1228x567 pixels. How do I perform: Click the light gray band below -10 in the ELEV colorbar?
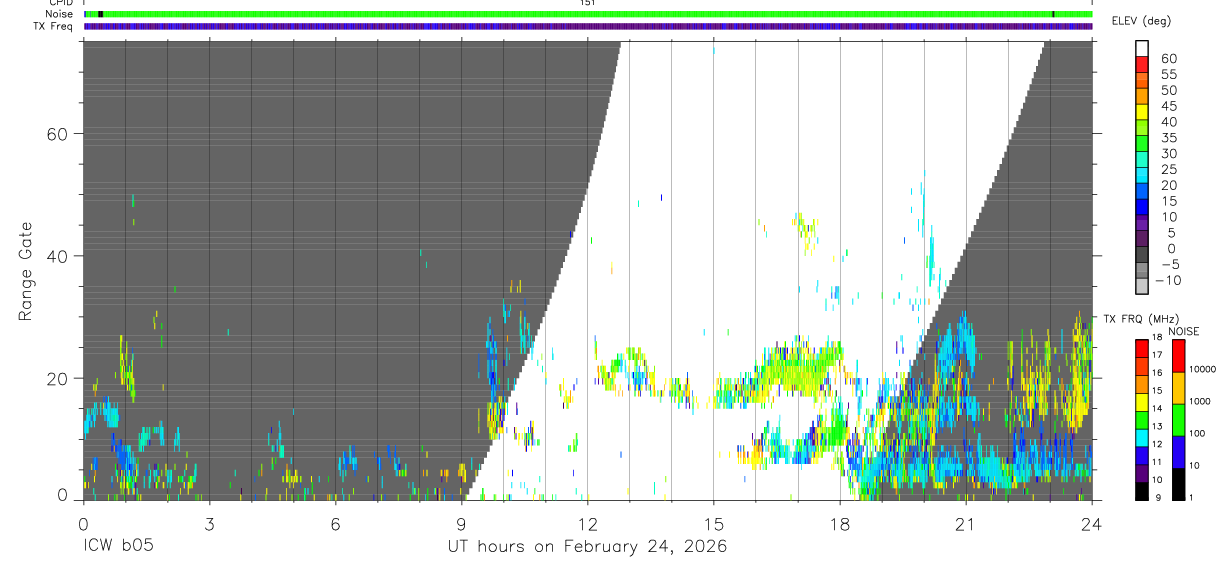(x=1142, y=287)
